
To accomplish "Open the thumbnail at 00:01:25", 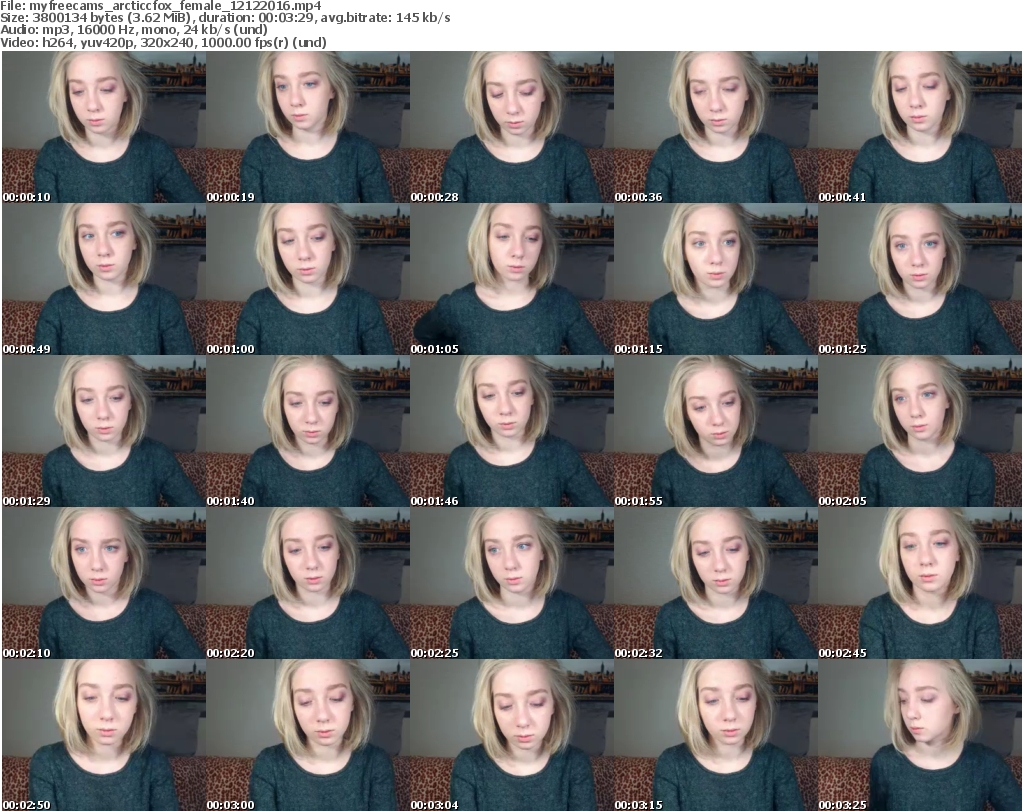I will click(x=920, y=279).
